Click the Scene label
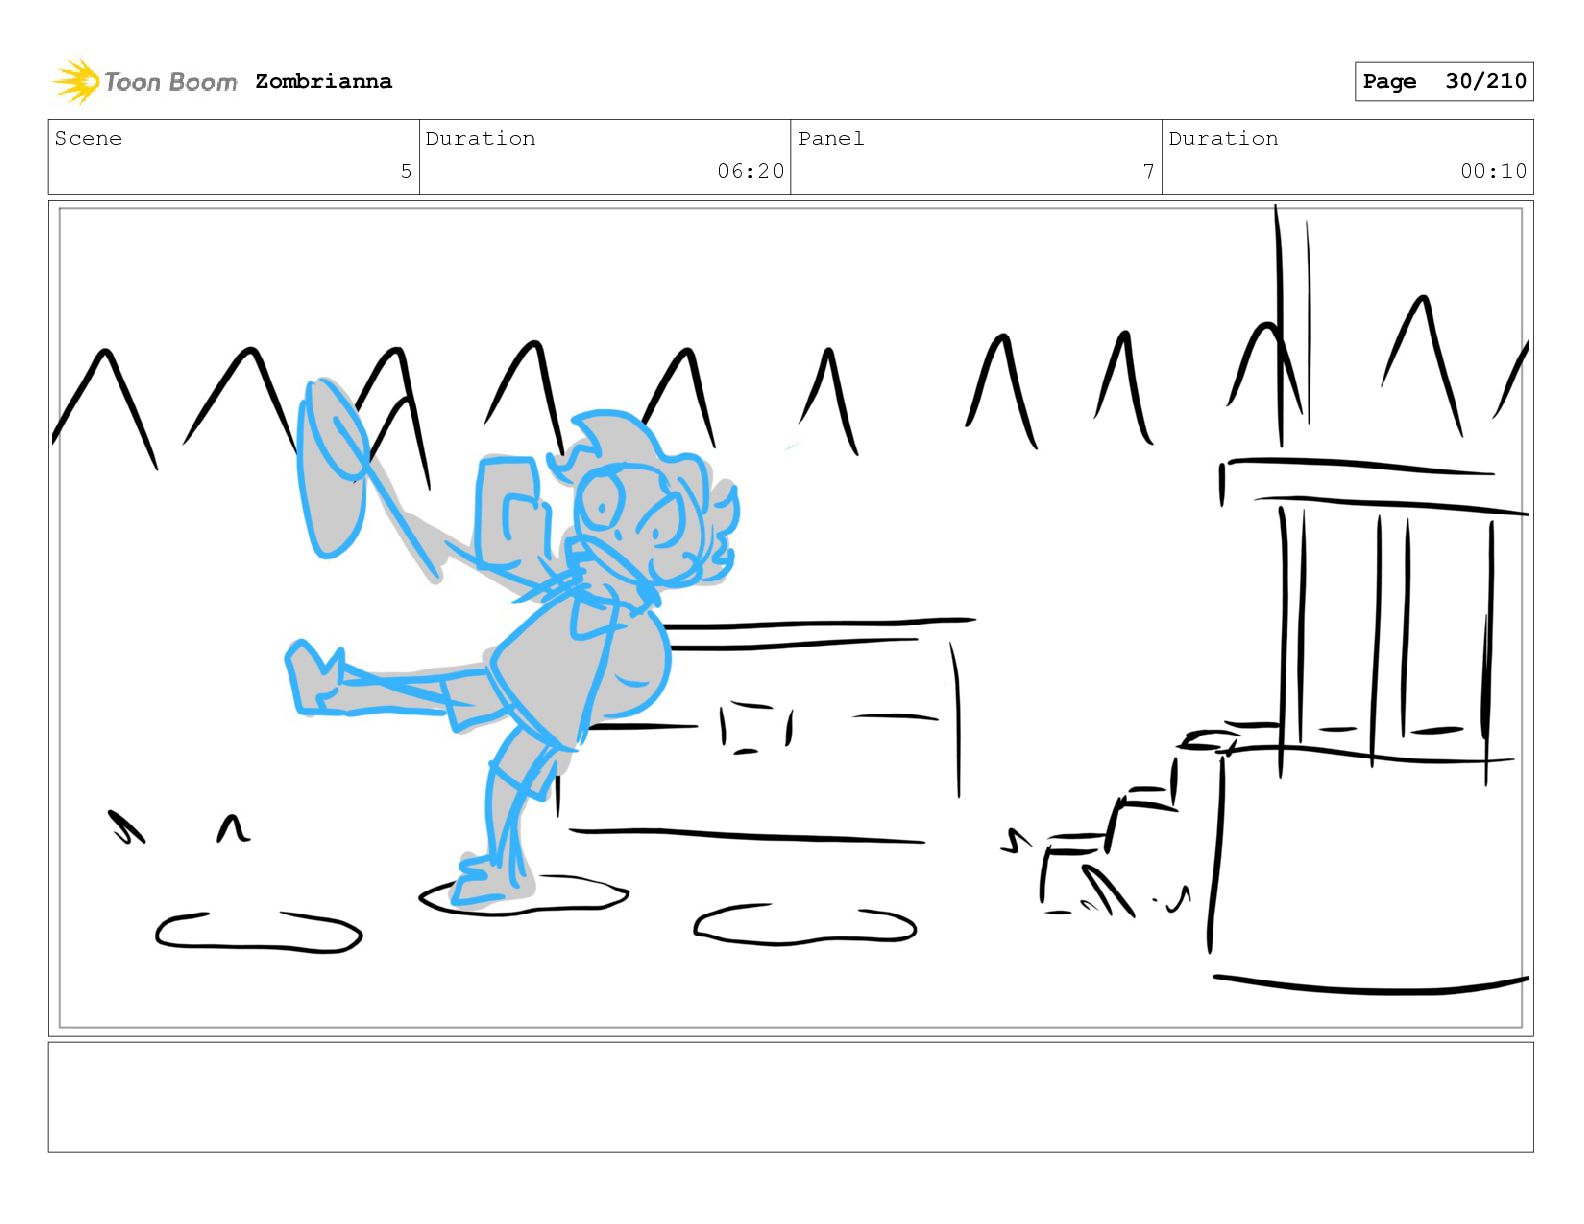Image resolution: width=1584 pixels, height=1224 pixels. click(88, 138)
